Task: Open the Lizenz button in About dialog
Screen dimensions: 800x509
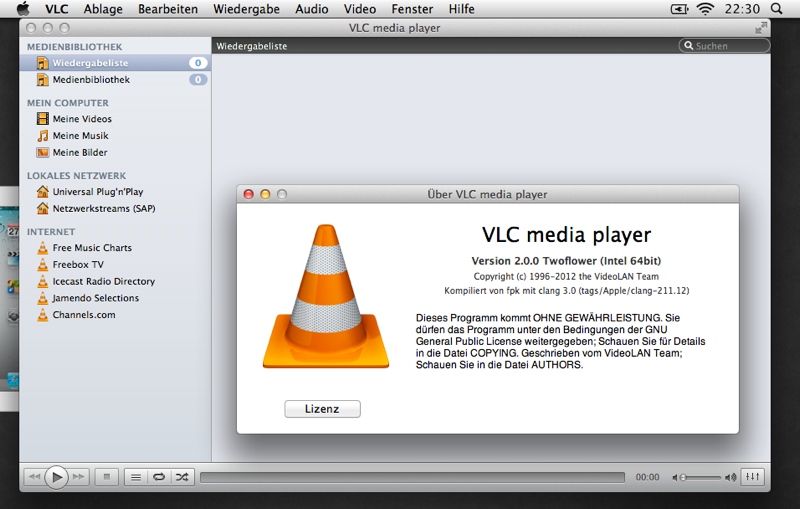Action: pyautogui.click(x=322, y=409)
